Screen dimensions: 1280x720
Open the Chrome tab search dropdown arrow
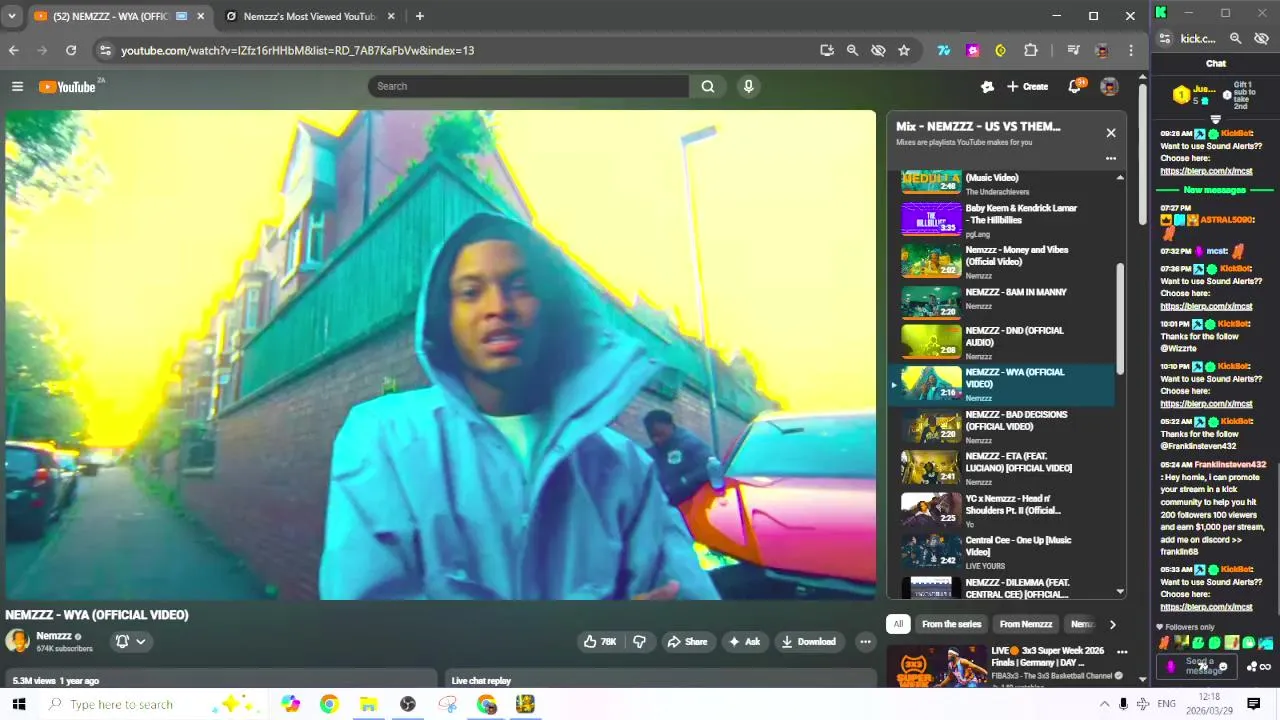point(12,16)
